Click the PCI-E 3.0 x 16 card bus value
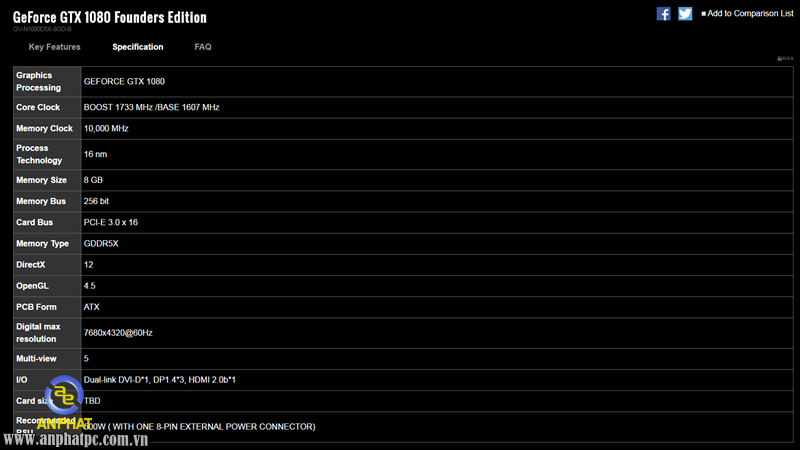The image size is (800, 450). 111,222
